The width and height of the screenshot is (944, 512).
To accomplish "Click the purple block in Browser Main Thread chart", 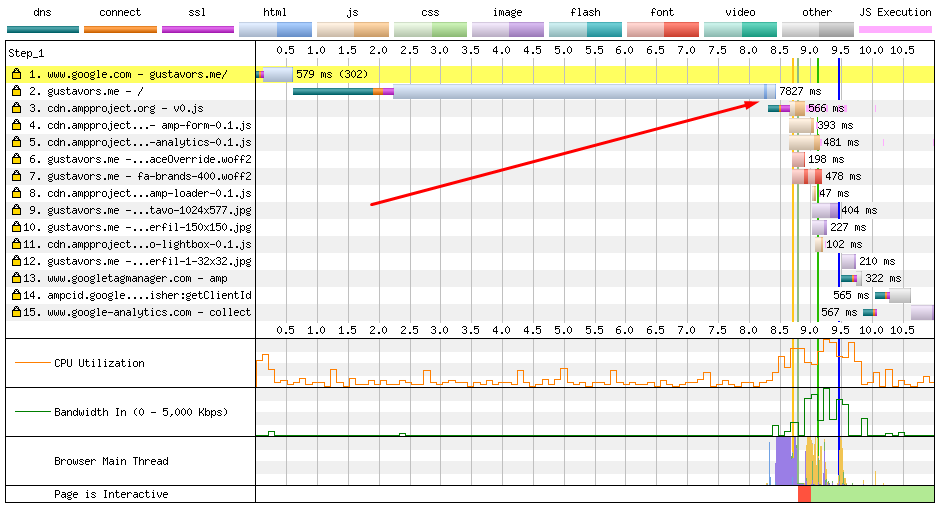I will point(784,461).
